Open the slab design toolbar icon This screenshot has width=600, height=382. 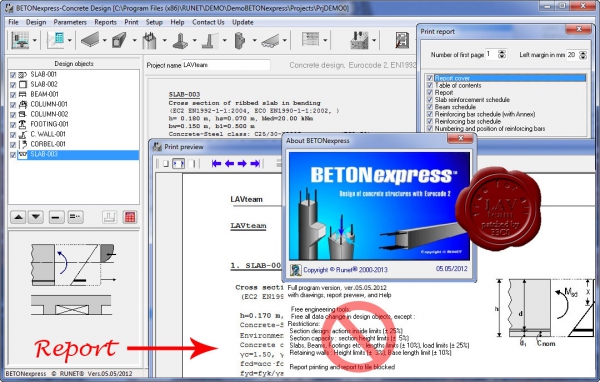90,40
